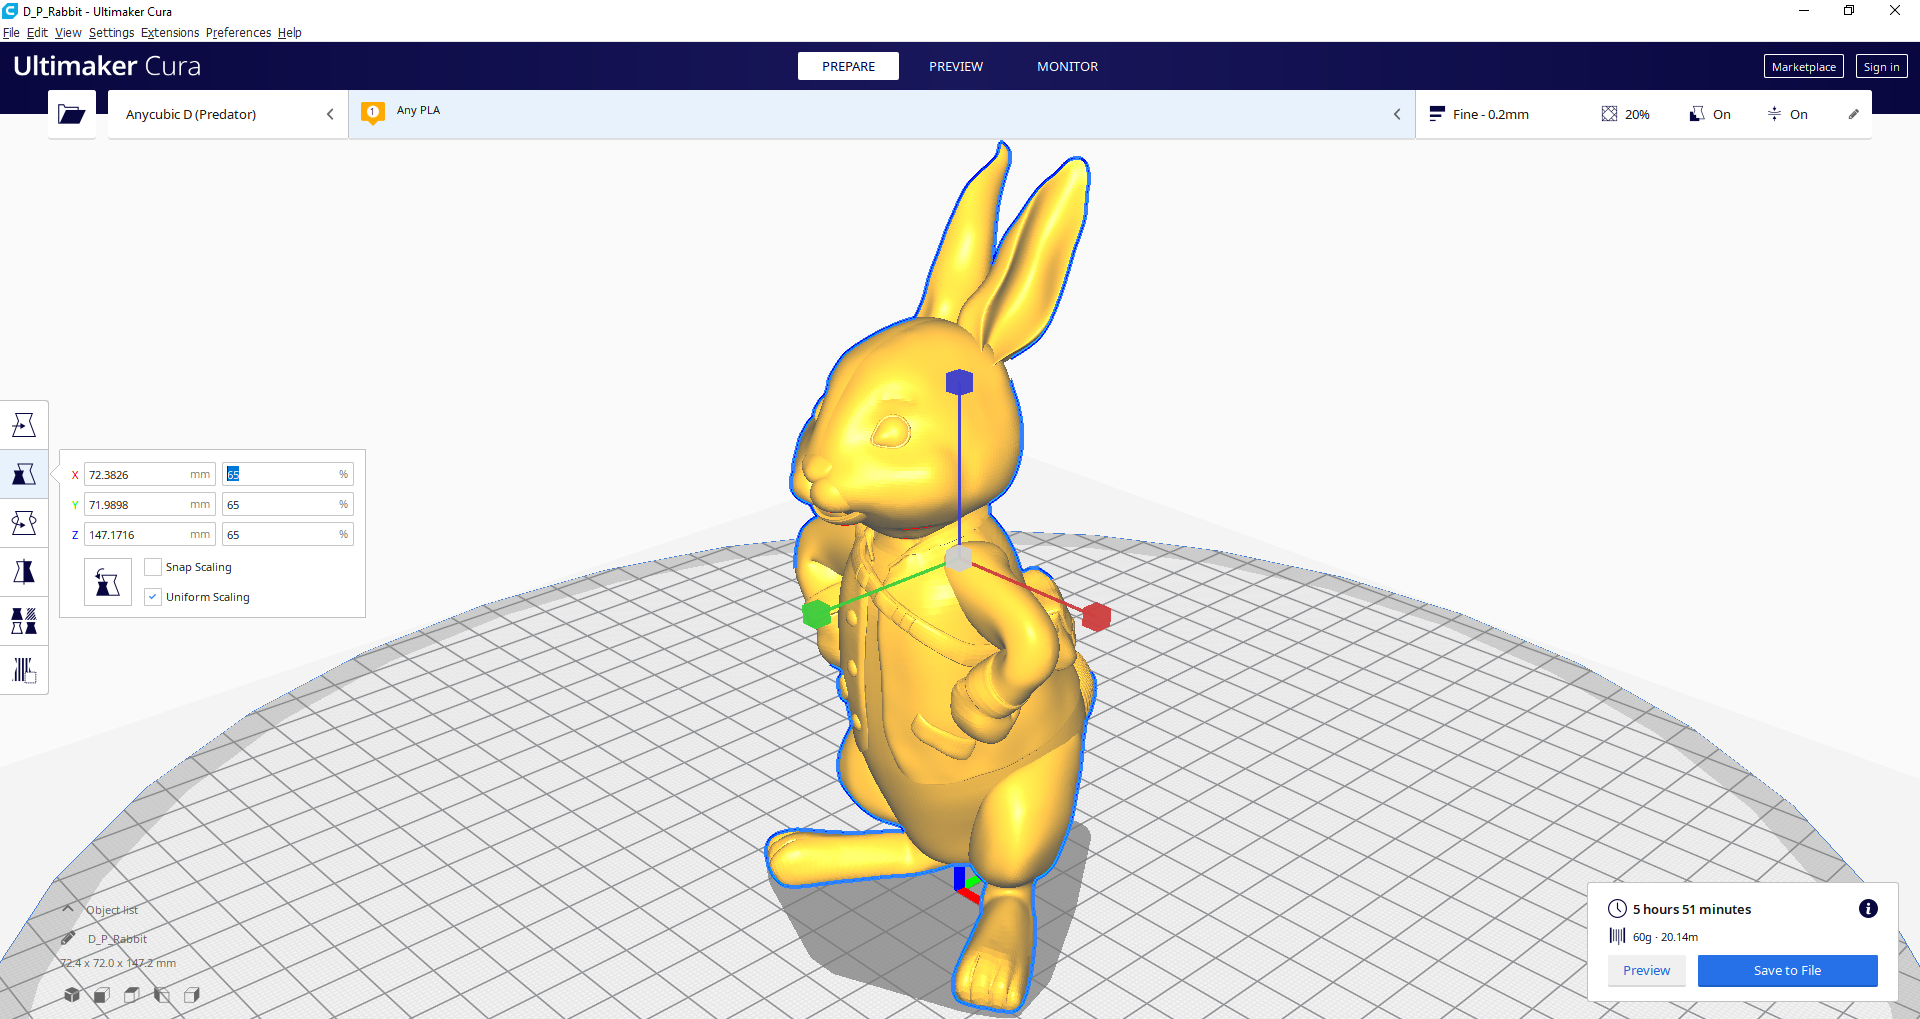The image size is (1920, 1019).
Task: Open the Preferences menu
Action: point(238,33)
